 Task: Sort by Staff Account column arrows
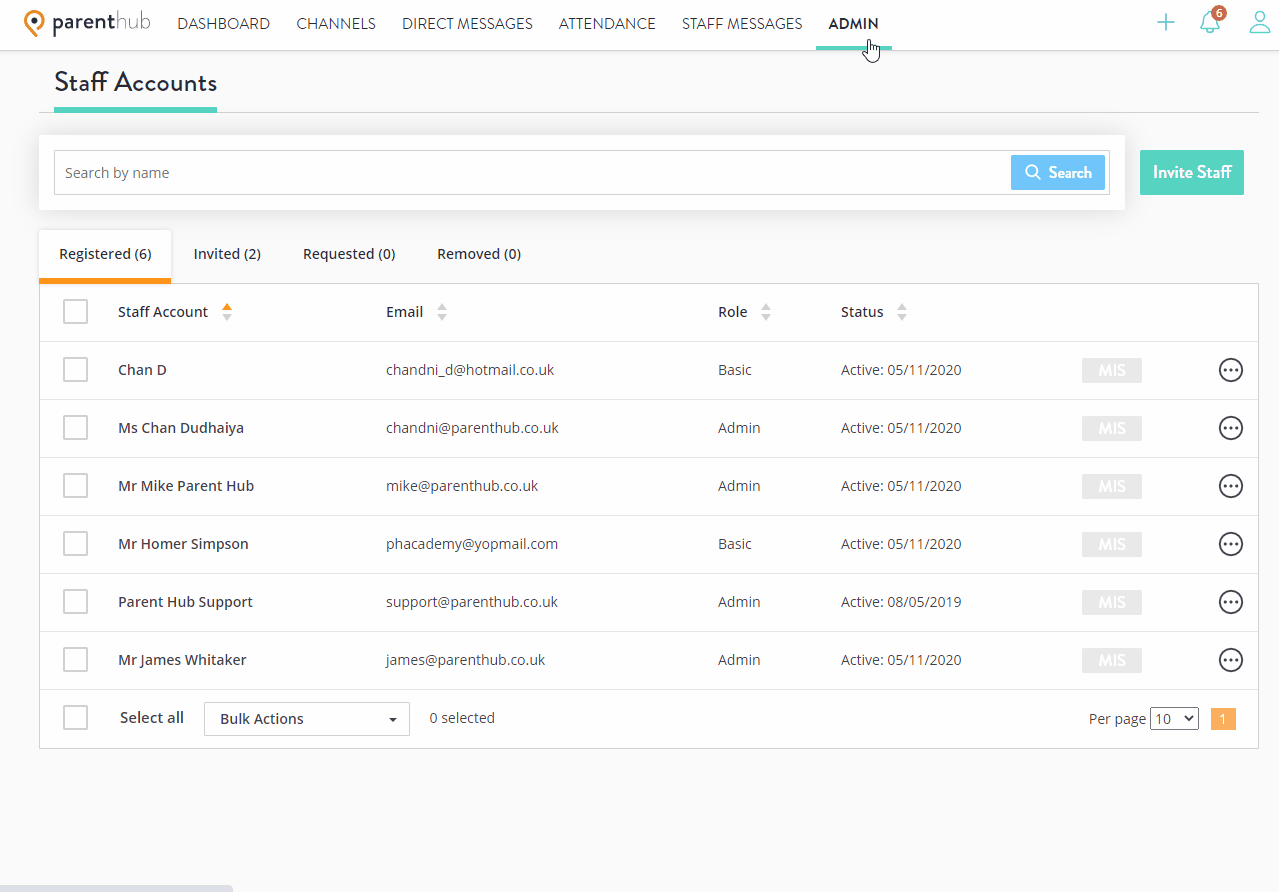coord(227,312)
